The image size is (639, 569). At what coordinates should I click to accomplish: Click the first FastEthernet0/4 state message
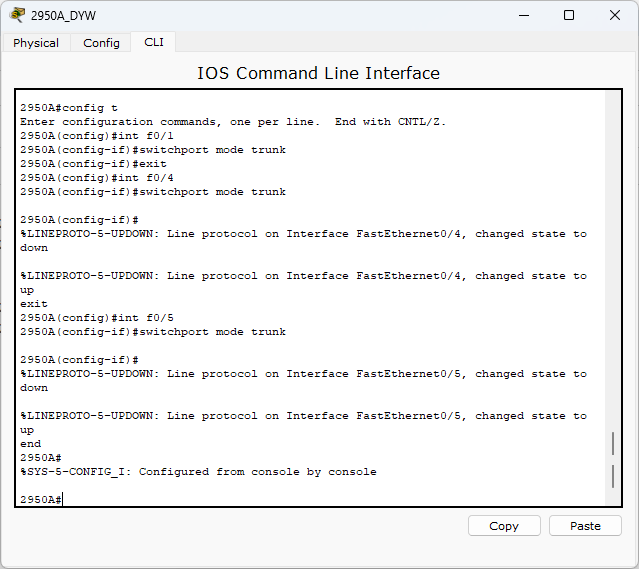tap(304, 240)
